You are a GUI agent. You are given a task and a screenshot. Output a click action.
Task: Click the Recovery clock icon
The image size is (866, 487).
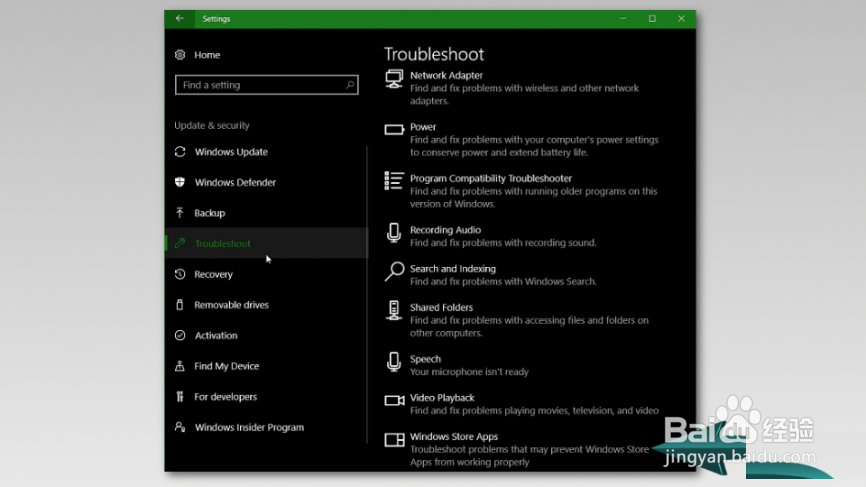click(180, 274)
